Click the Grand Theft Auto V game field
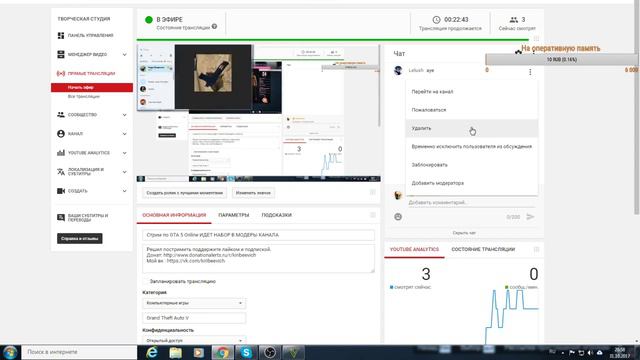This screenshot has height=360, width=640. (x=194, y=318)
